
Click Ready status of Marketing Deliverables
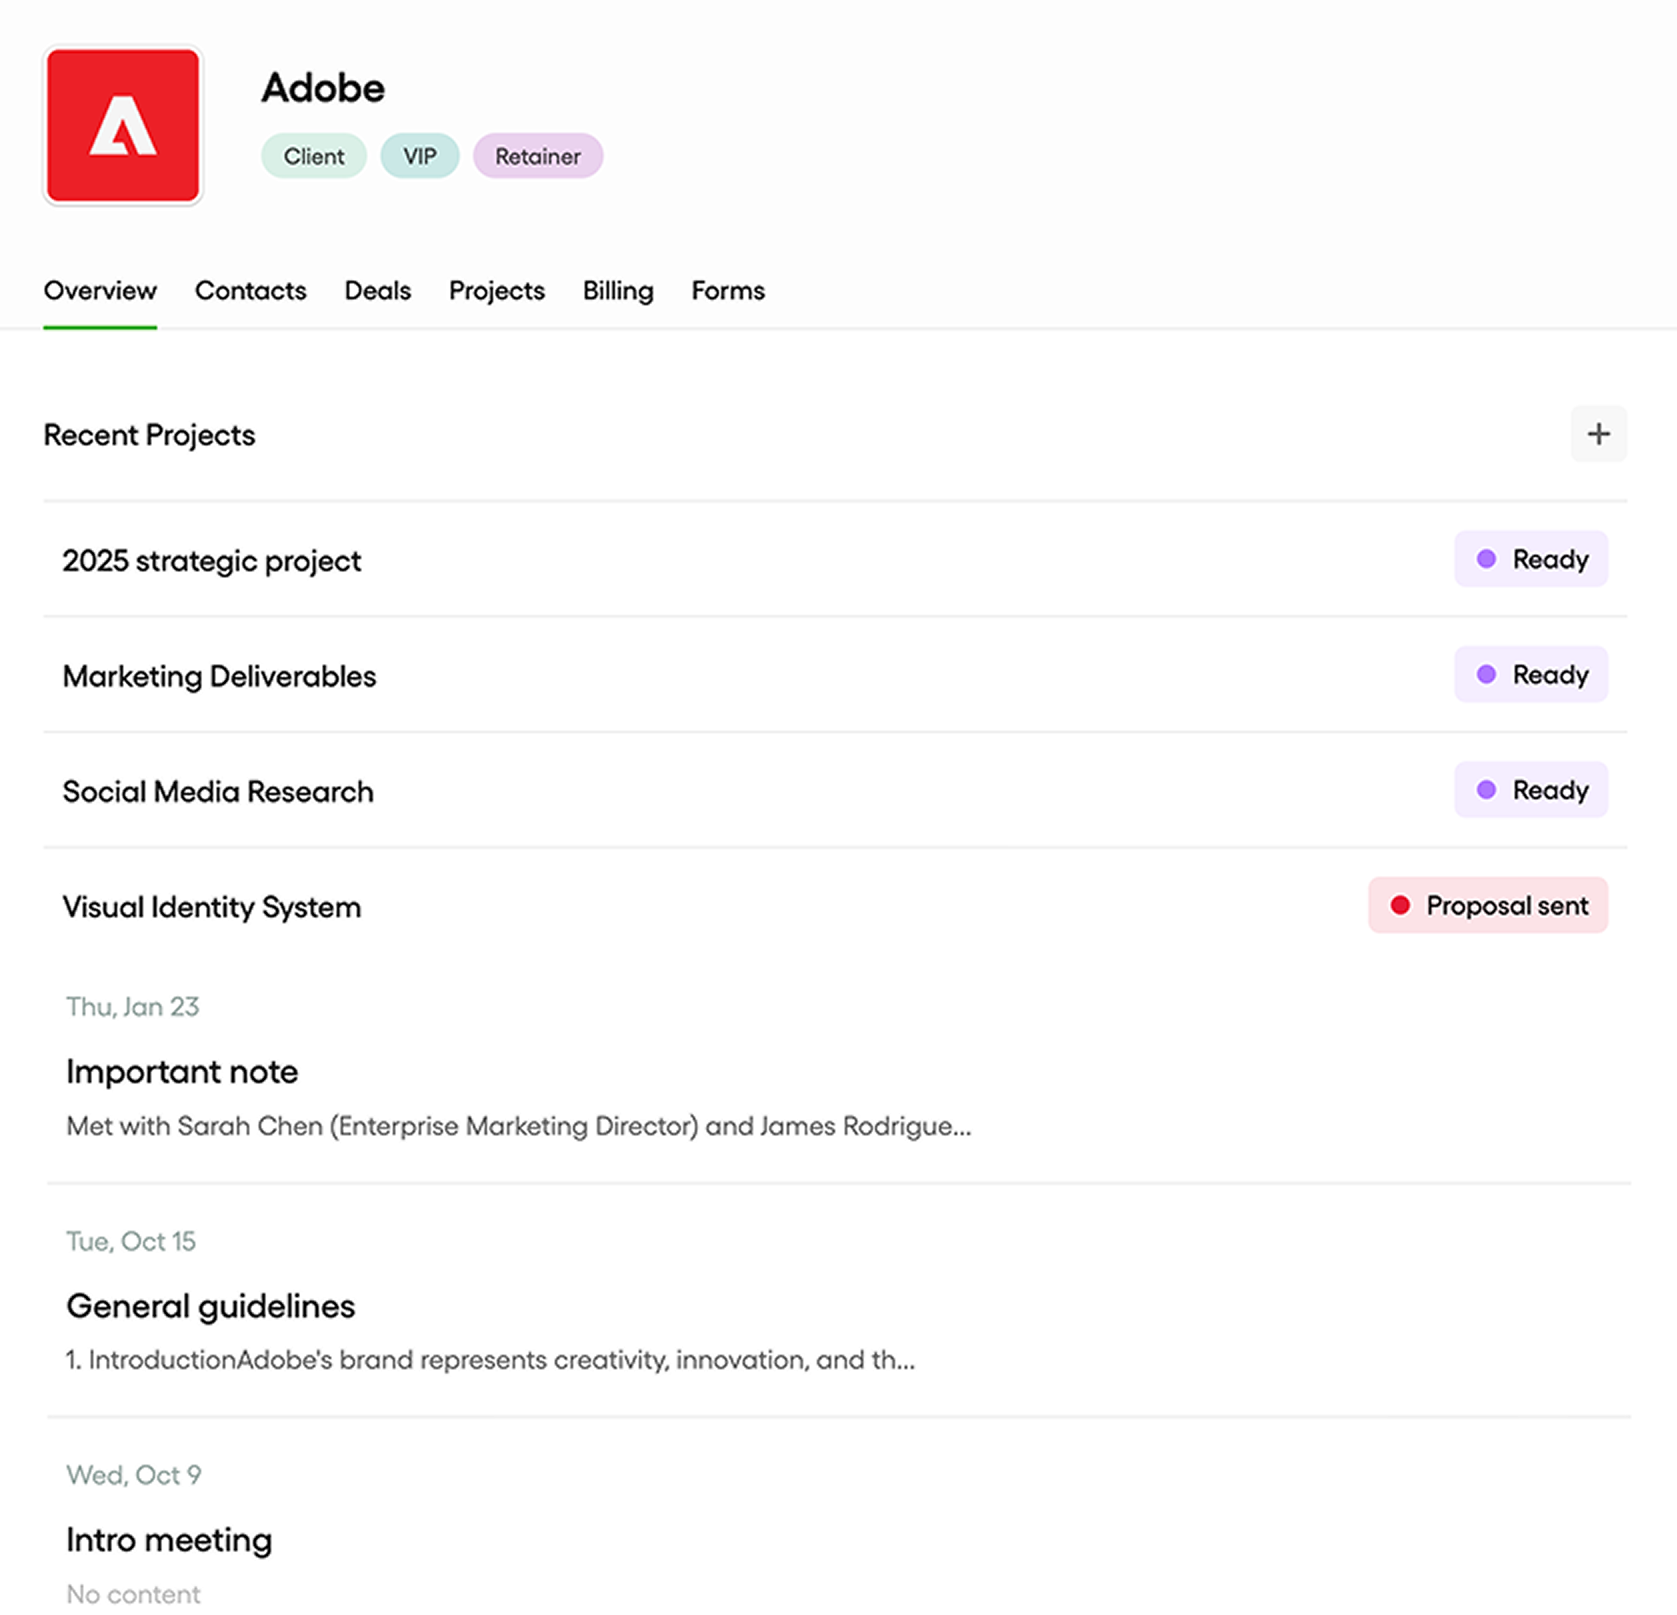point(1530,675)
